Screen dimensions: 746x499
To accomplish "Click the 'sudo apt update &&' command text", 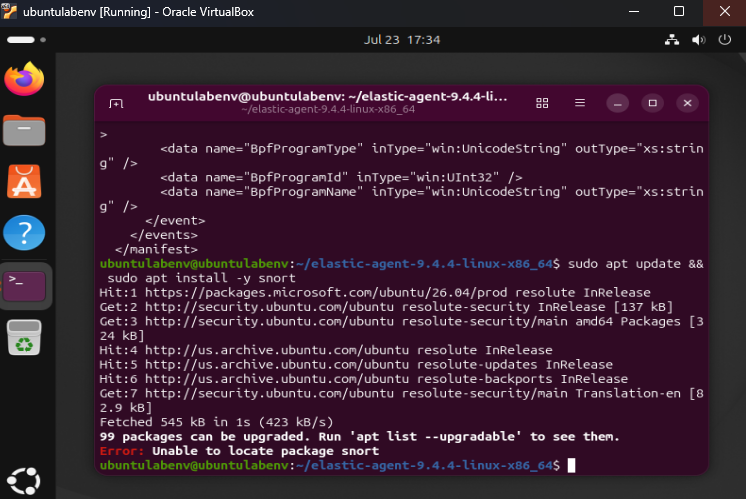I will click(x=635, y=264).
